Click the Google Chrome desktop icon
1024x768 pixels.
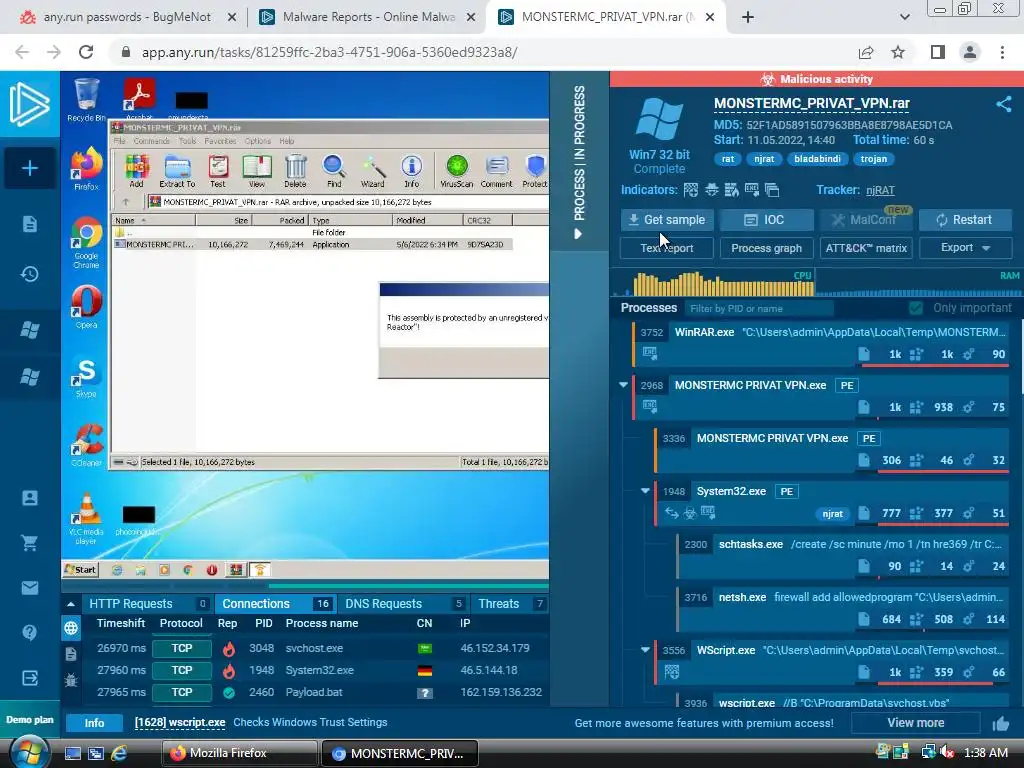tap(86, 242)
